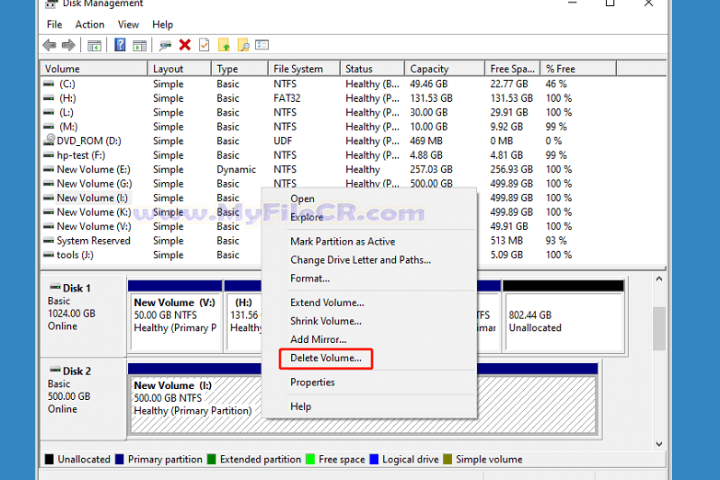This screenshot has width=720, height=480.
Task: Sort by the Type column header
Action: (240, 69)
